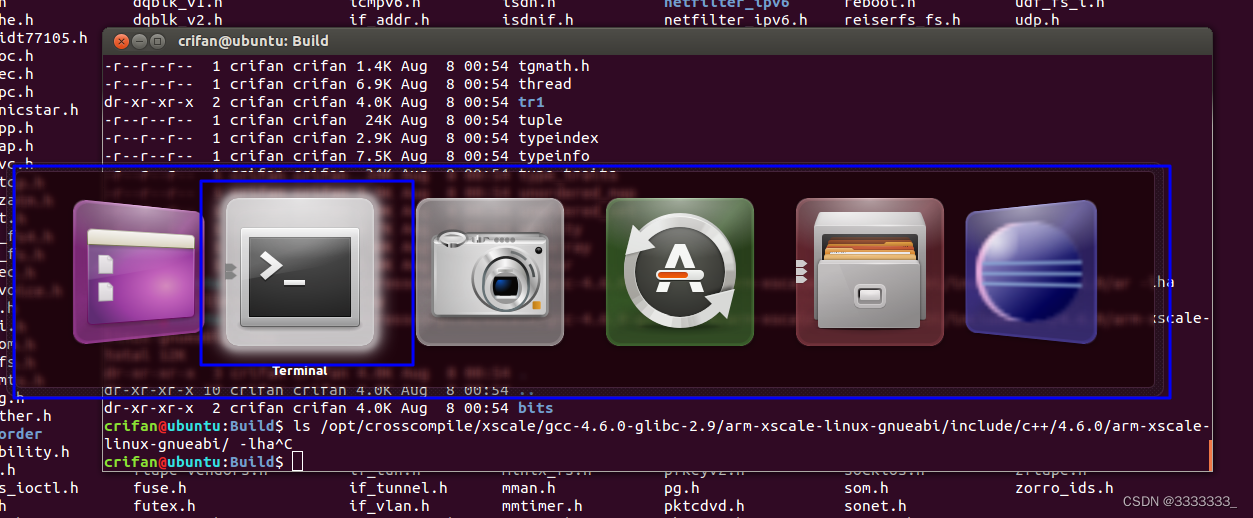Click 'typeinfo' in the terminal output
The height and width of the screenshot is (518, 1253).
(x=554, y=156)
